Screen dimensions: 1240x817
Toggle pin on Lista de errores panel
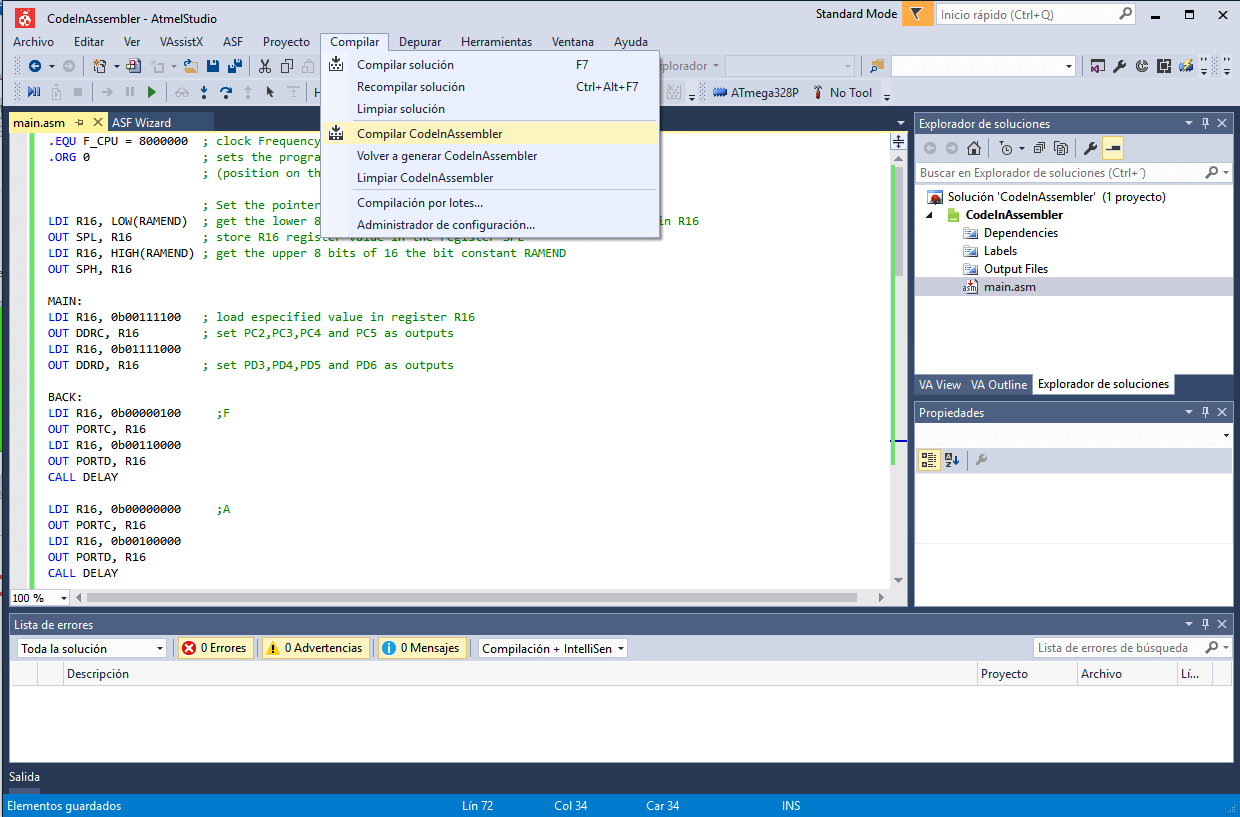[x=1206, y=624]
